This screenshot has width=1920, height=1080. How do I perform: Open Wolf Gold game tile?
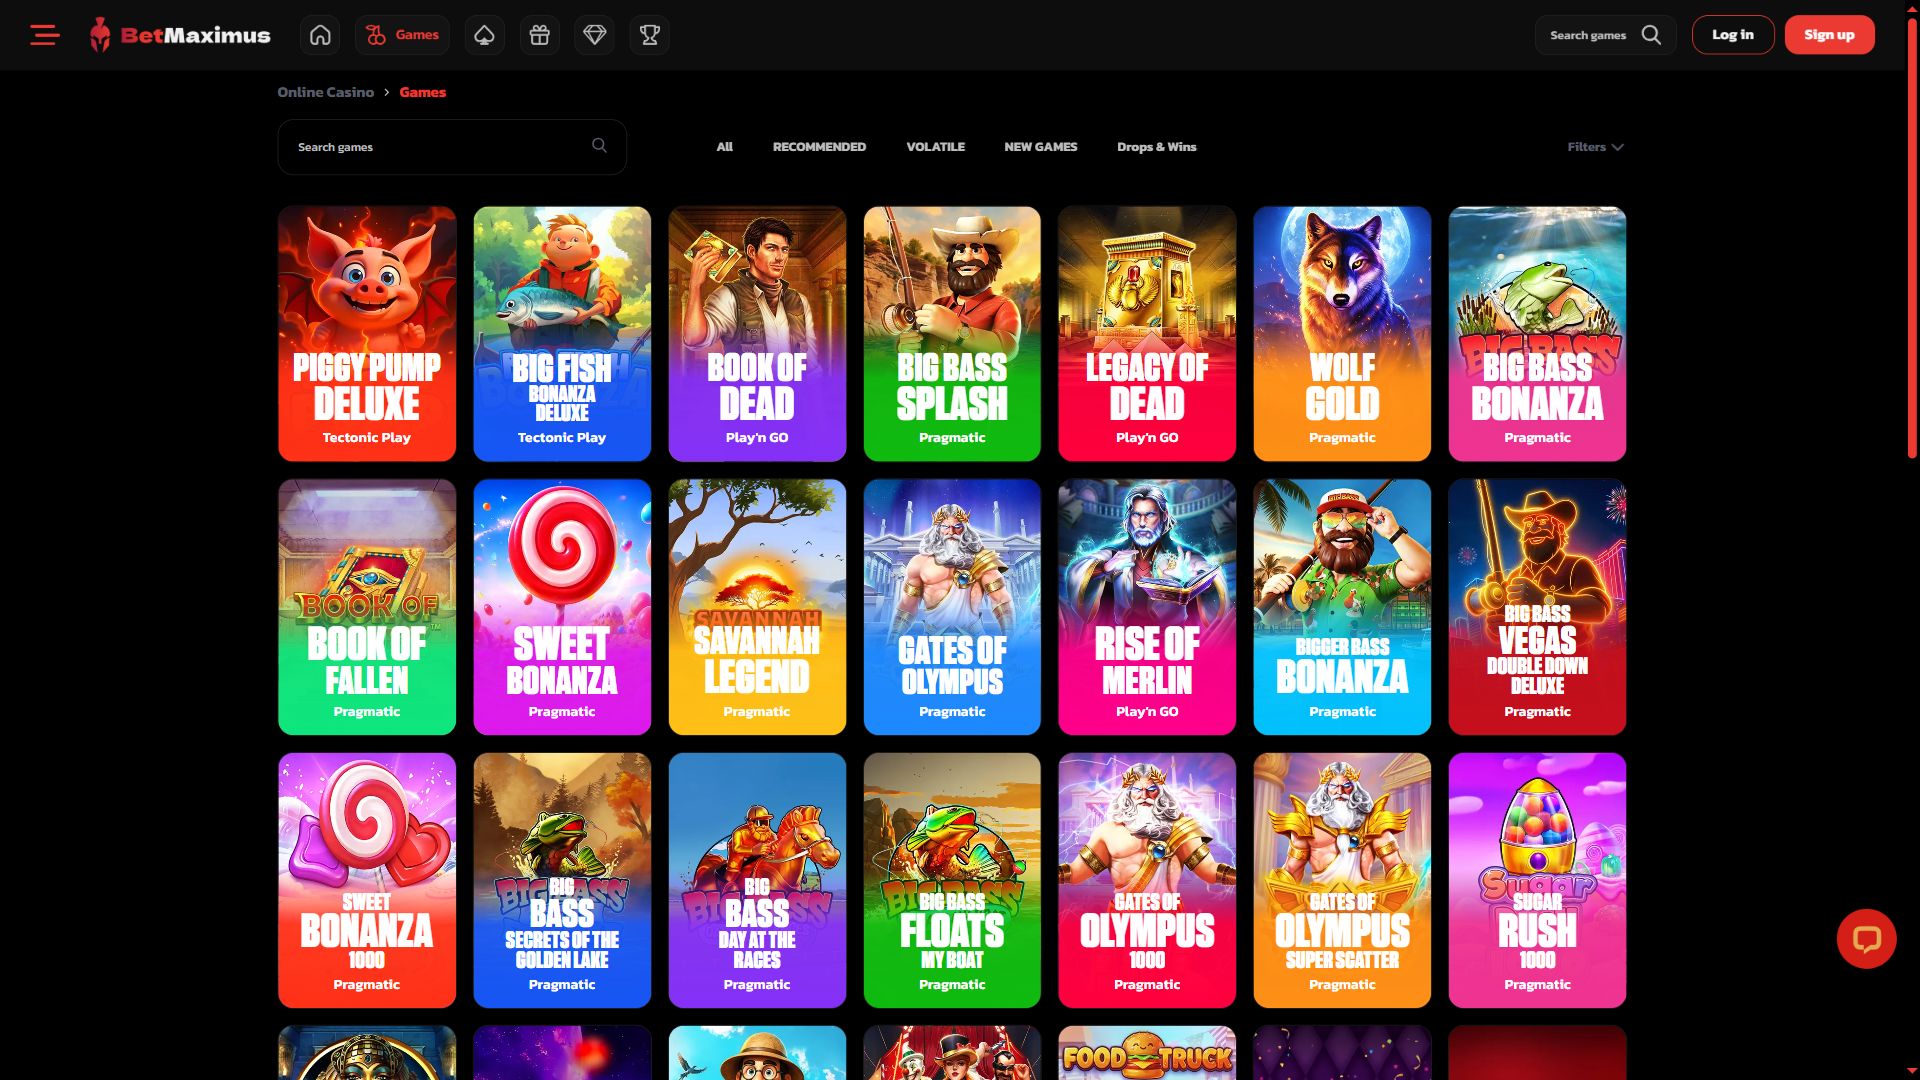(x=1342, y=334)
